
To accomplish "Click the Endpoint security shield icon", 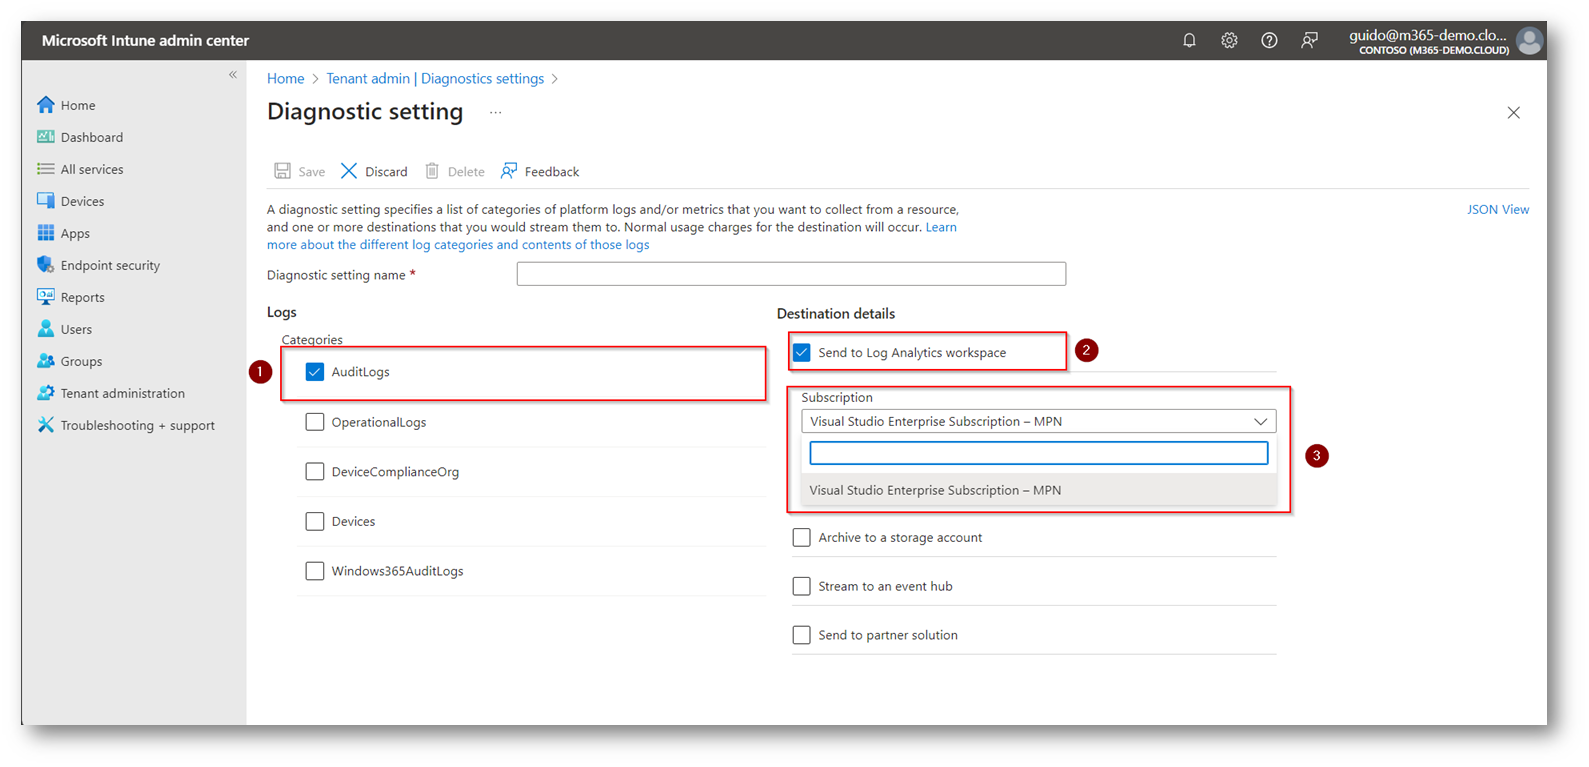I will (x=46, y=265).
